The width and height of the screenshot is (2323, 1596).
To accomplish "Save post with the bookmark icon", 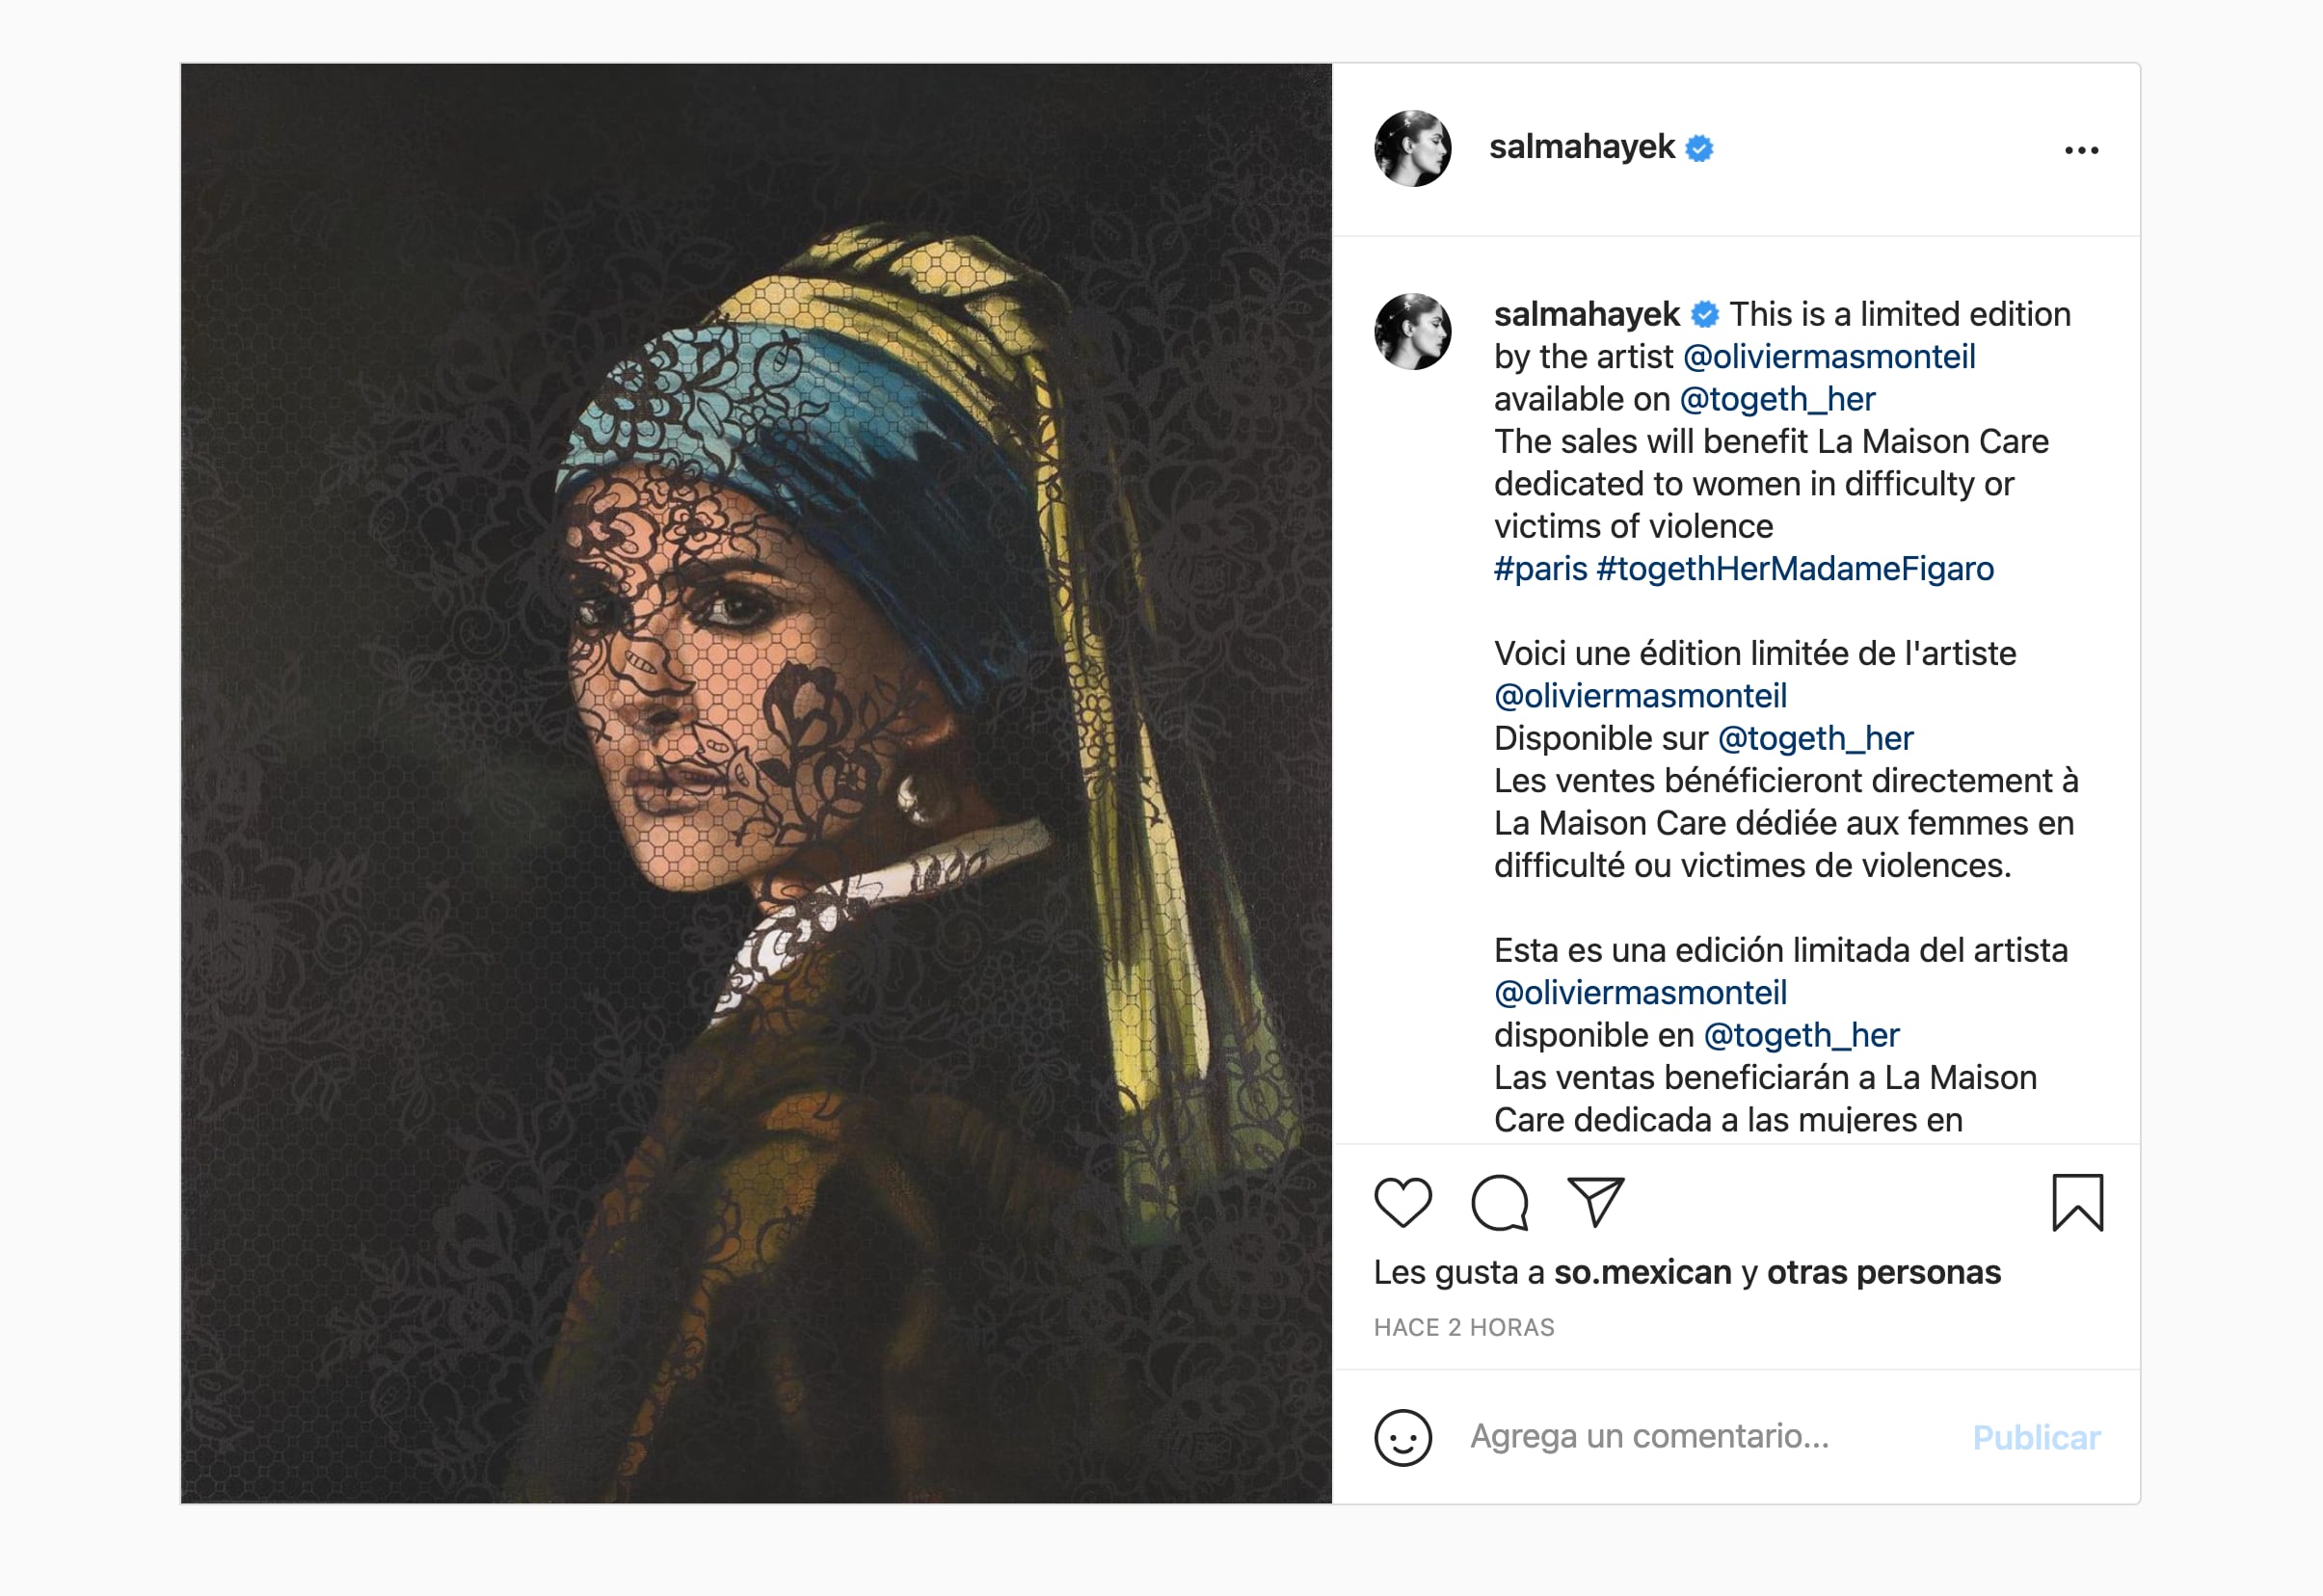I will tap(2077, 1202).
